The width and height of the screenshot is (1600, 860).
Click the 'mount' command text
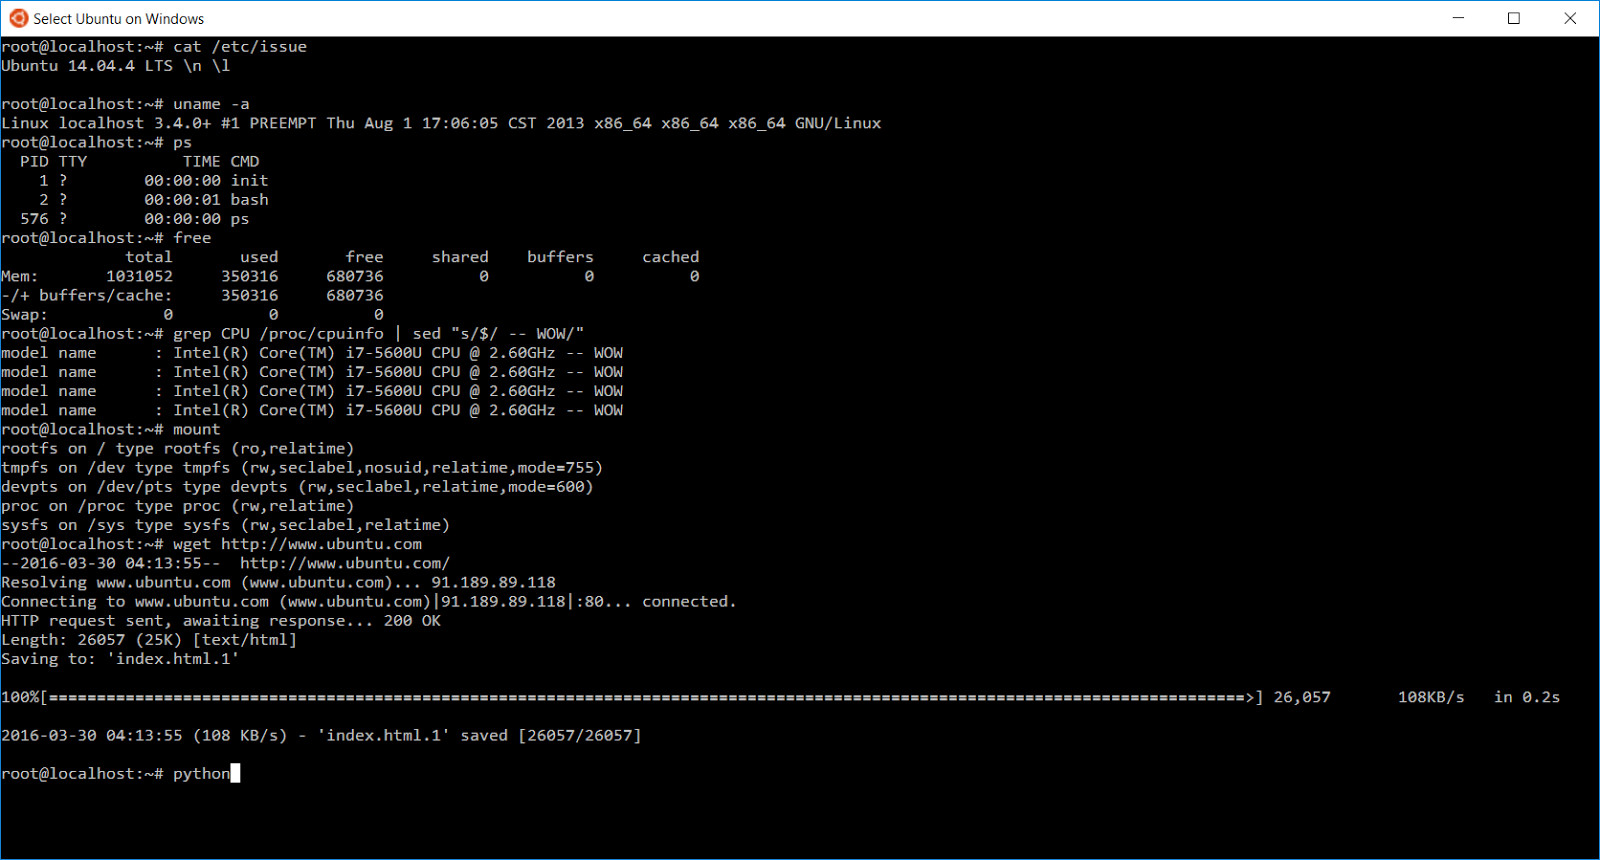click(x=197, y=430)
